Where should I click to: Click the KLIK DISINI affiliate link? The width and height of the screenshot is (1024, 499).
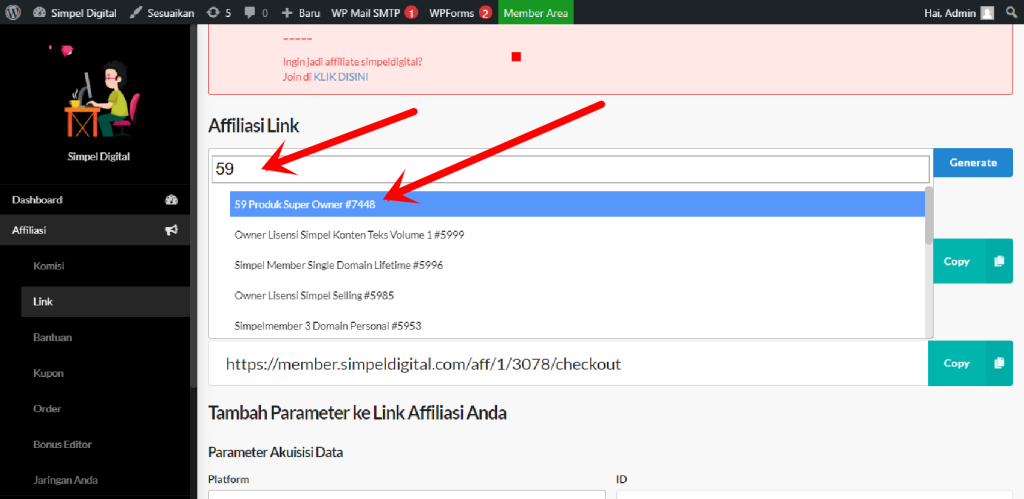(x=341, y=77)
